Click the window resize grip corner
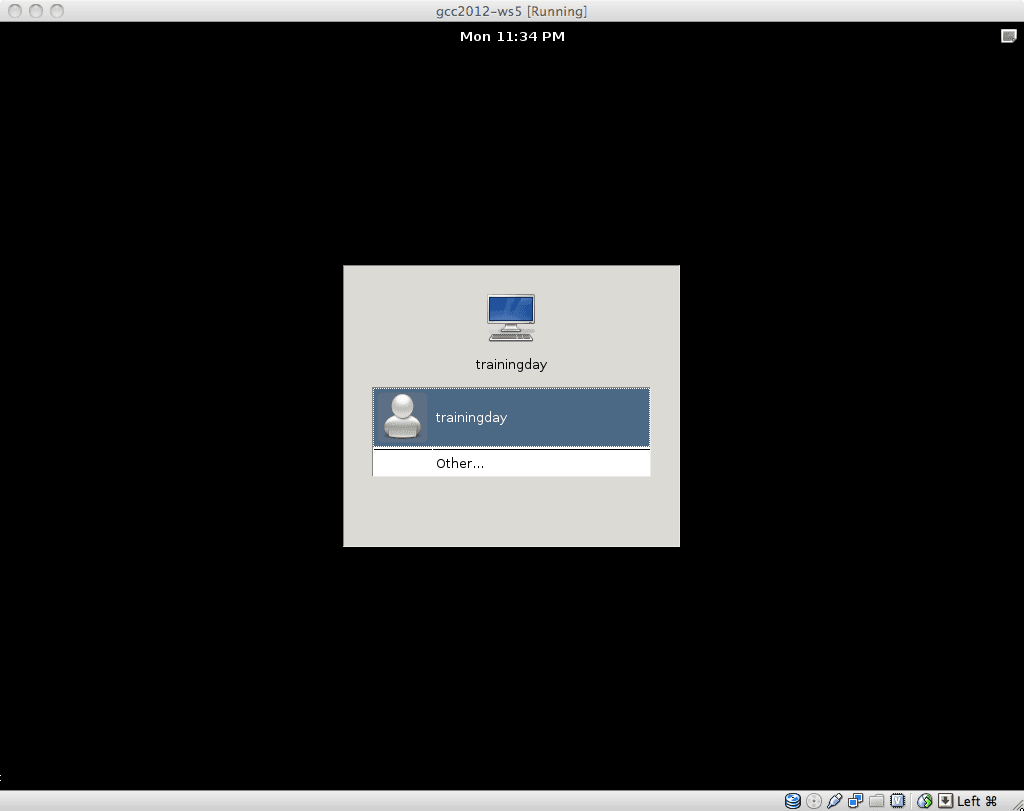This screenshot has width=1024, height=811. pyautogui.click(x=1014, y=802)
